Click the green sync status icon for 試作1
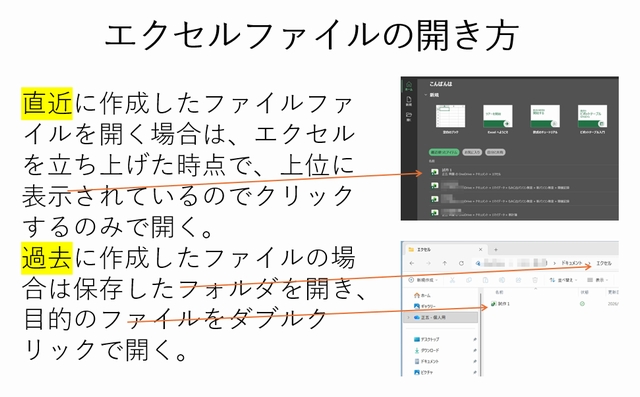Image resolution: width=640 pixels, height=397 pixels. (582, 304)
